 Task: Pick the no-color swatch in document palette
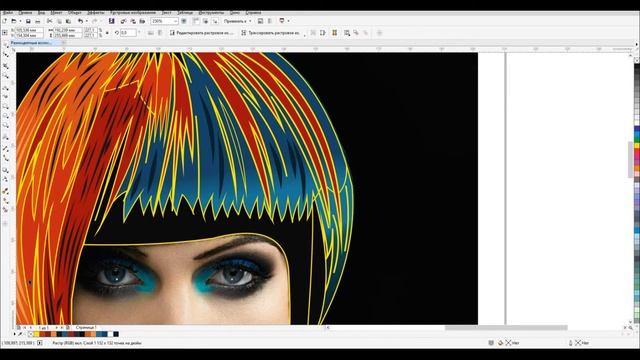30,334
